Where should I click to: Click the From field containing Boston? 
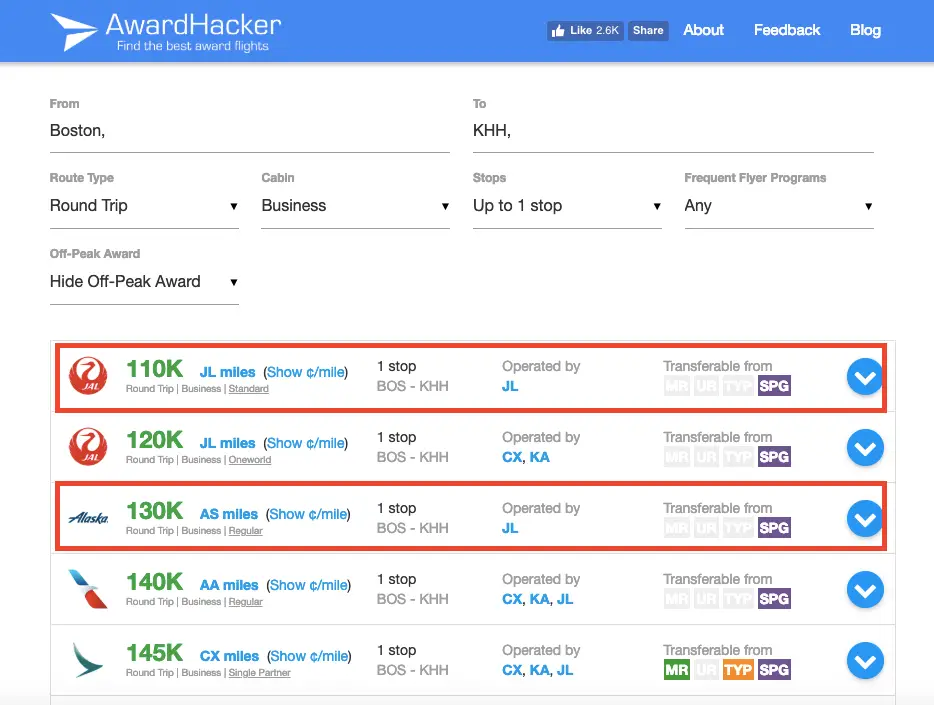(x=250, y=131)
